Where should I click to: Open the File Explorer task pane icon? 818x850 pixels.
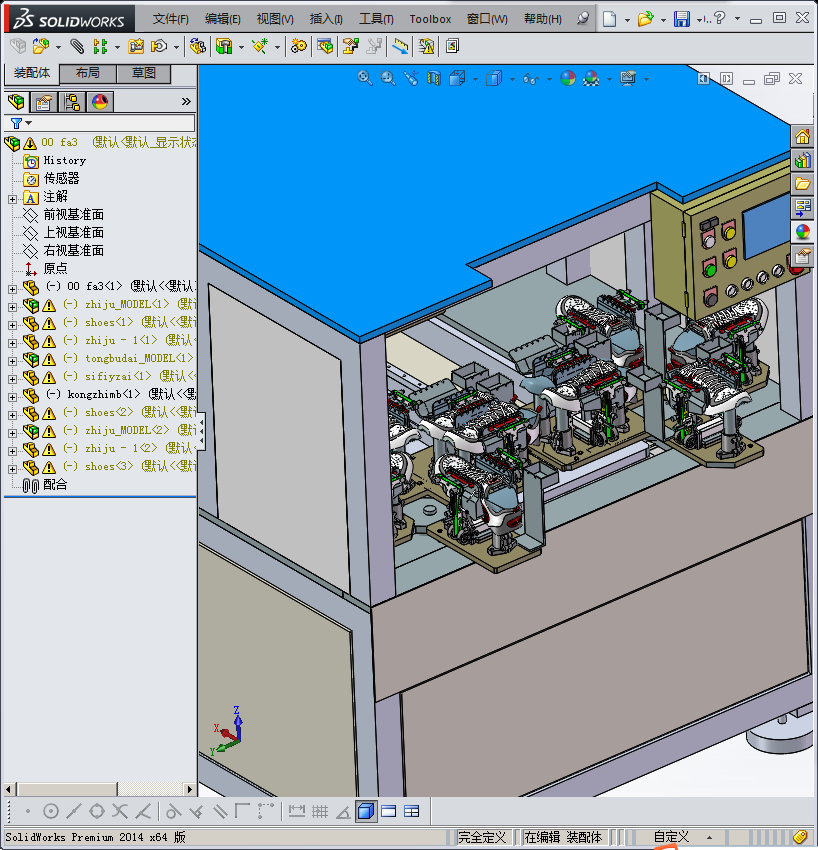tap(803, 184)
